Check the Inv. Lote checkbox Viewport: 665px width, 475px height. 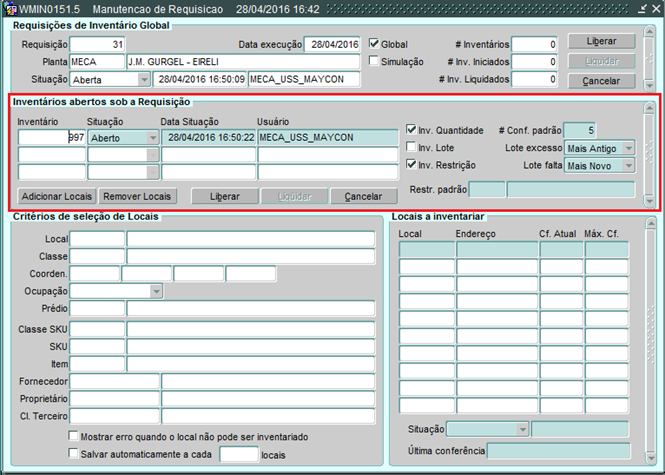coord(412,148)
